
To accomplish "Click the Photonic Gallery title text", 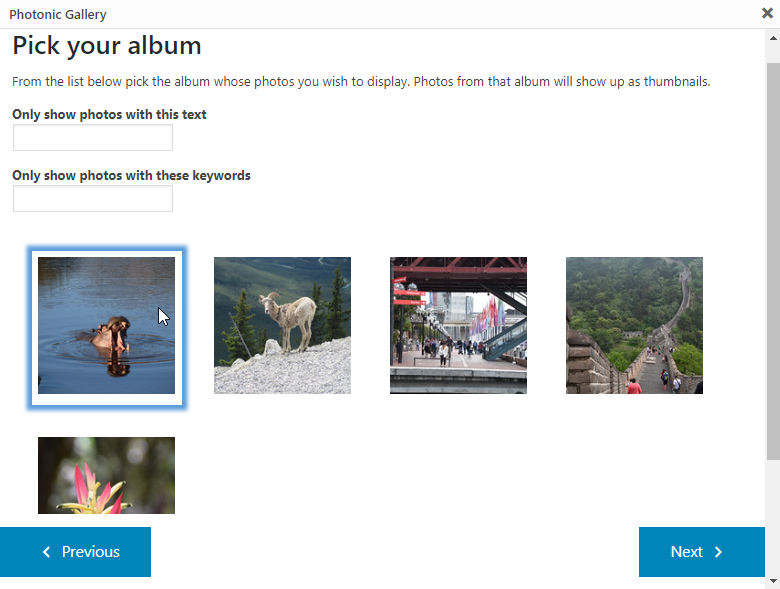I will click(x=58, y=14).
